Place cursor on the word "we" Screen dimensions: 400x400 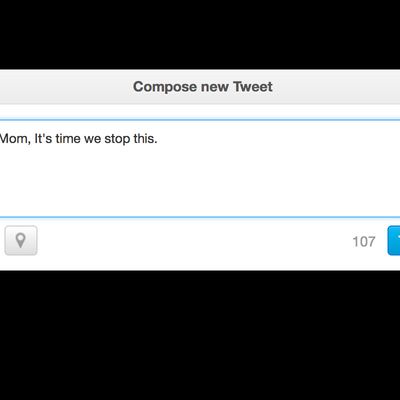click(x=93, y=139)
